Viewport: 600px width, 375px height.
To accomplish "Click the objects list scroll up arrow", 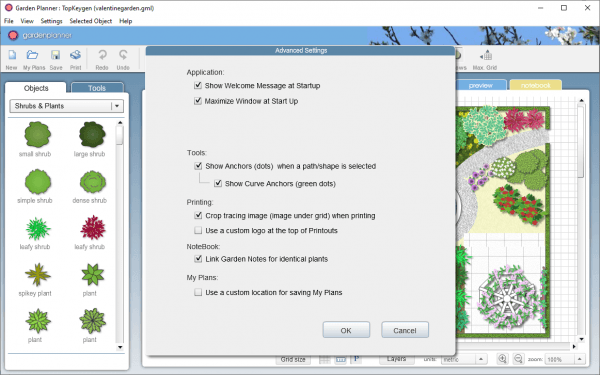I will pyautogui.click(x=120, y=123).
